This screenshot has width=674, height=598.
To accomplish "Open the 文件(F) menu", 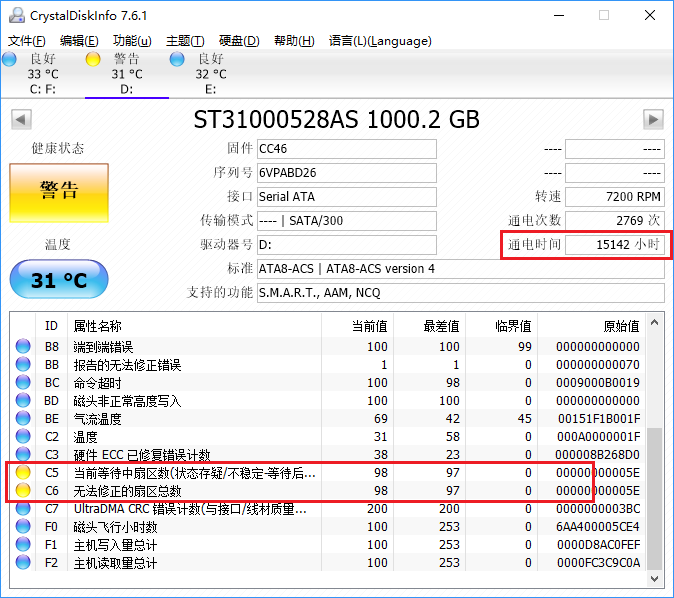I will tap(27, 41).
